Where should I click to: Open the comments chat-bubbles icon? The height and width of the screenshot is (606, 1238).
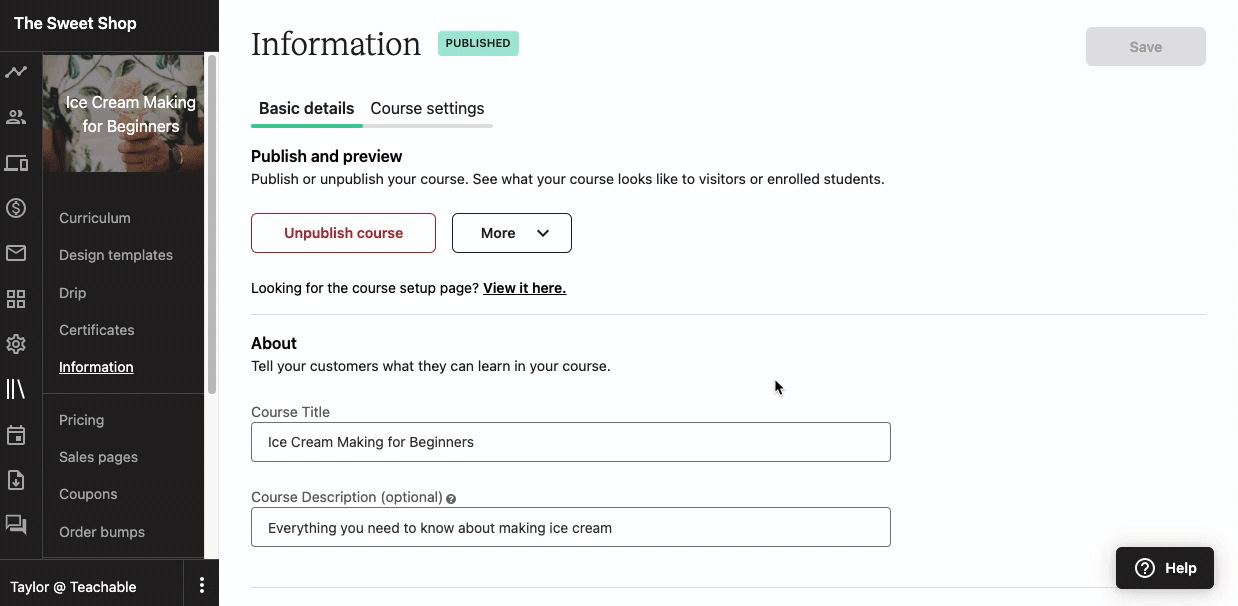tap(16, 524)
